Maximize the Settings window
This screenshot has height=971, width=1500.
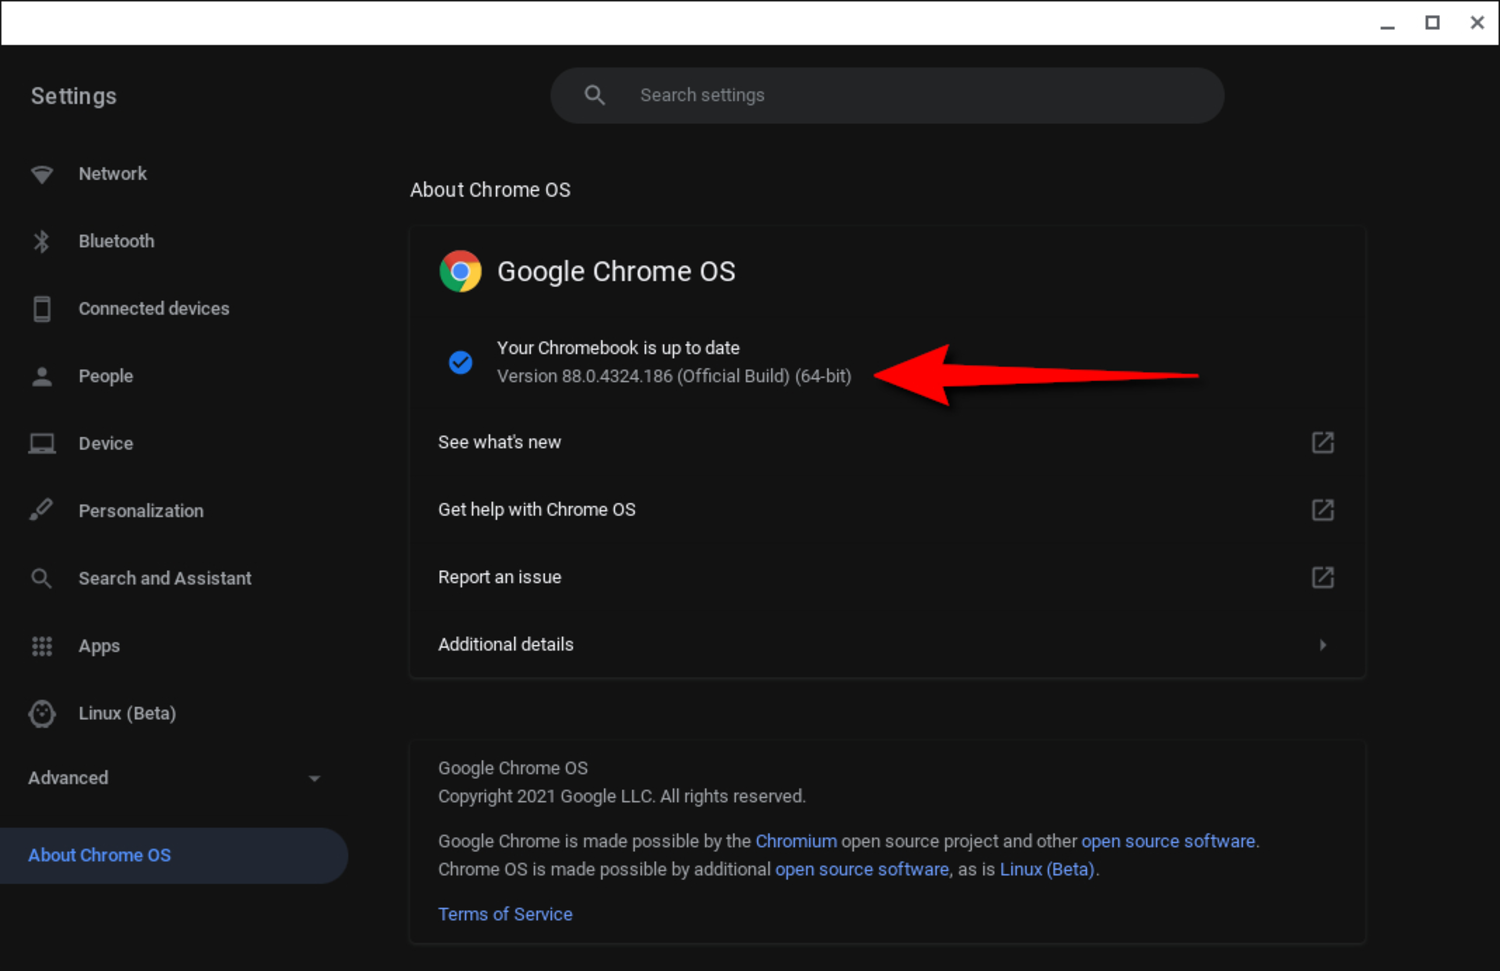point(1432,22)
